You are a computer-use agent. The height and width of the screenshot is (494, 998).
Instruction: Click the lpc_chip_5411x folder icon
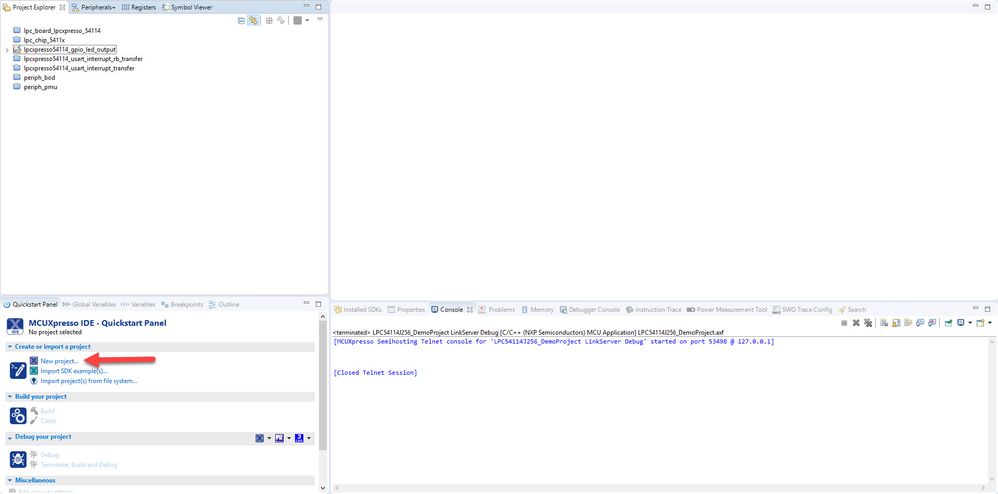tap(17, 39)
